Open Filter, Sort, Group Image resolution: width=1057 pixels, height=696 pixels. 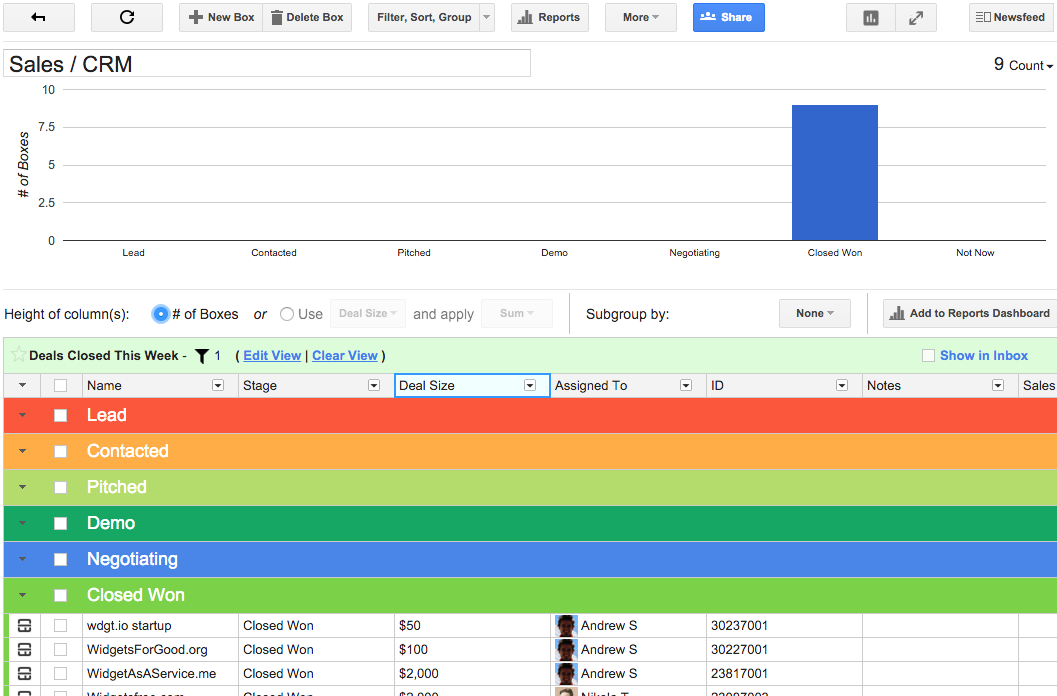424,18
